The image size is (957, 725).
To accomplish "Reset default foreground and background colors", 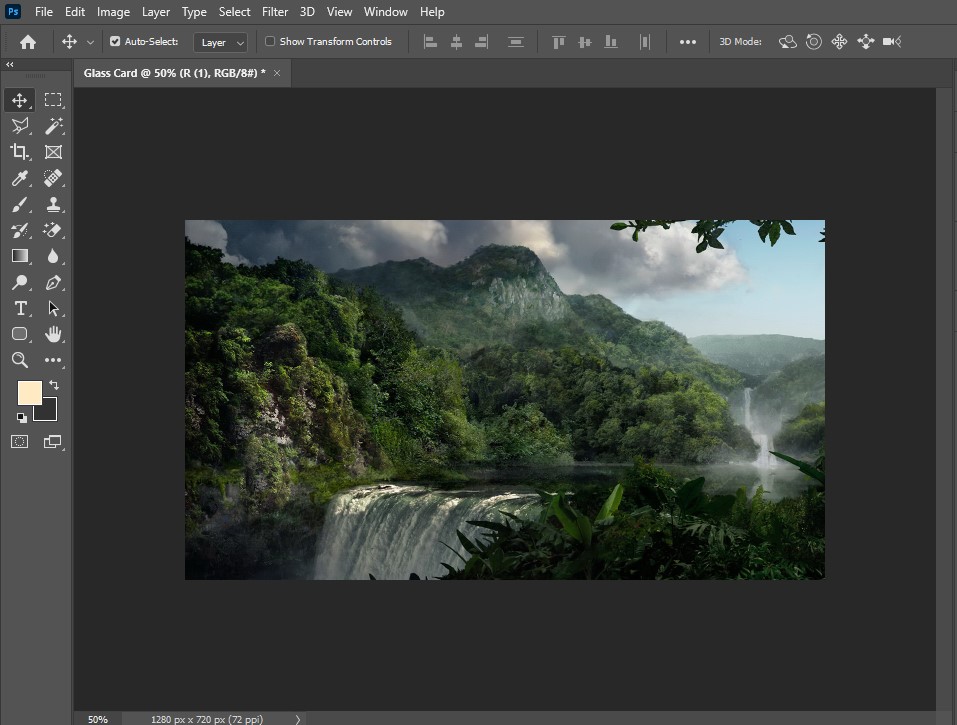I will click(21, 418).
